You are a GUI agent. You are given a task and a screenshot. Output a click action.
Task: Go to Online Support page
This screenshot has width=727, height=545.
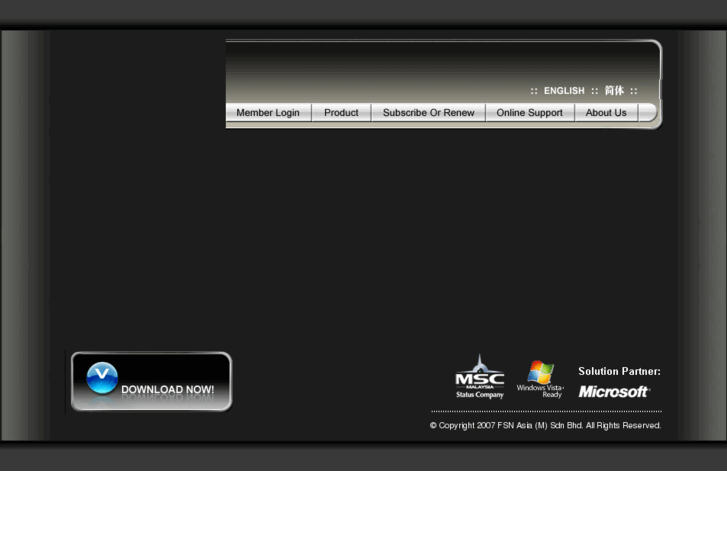pyautogui.click(x=529, y=113)
